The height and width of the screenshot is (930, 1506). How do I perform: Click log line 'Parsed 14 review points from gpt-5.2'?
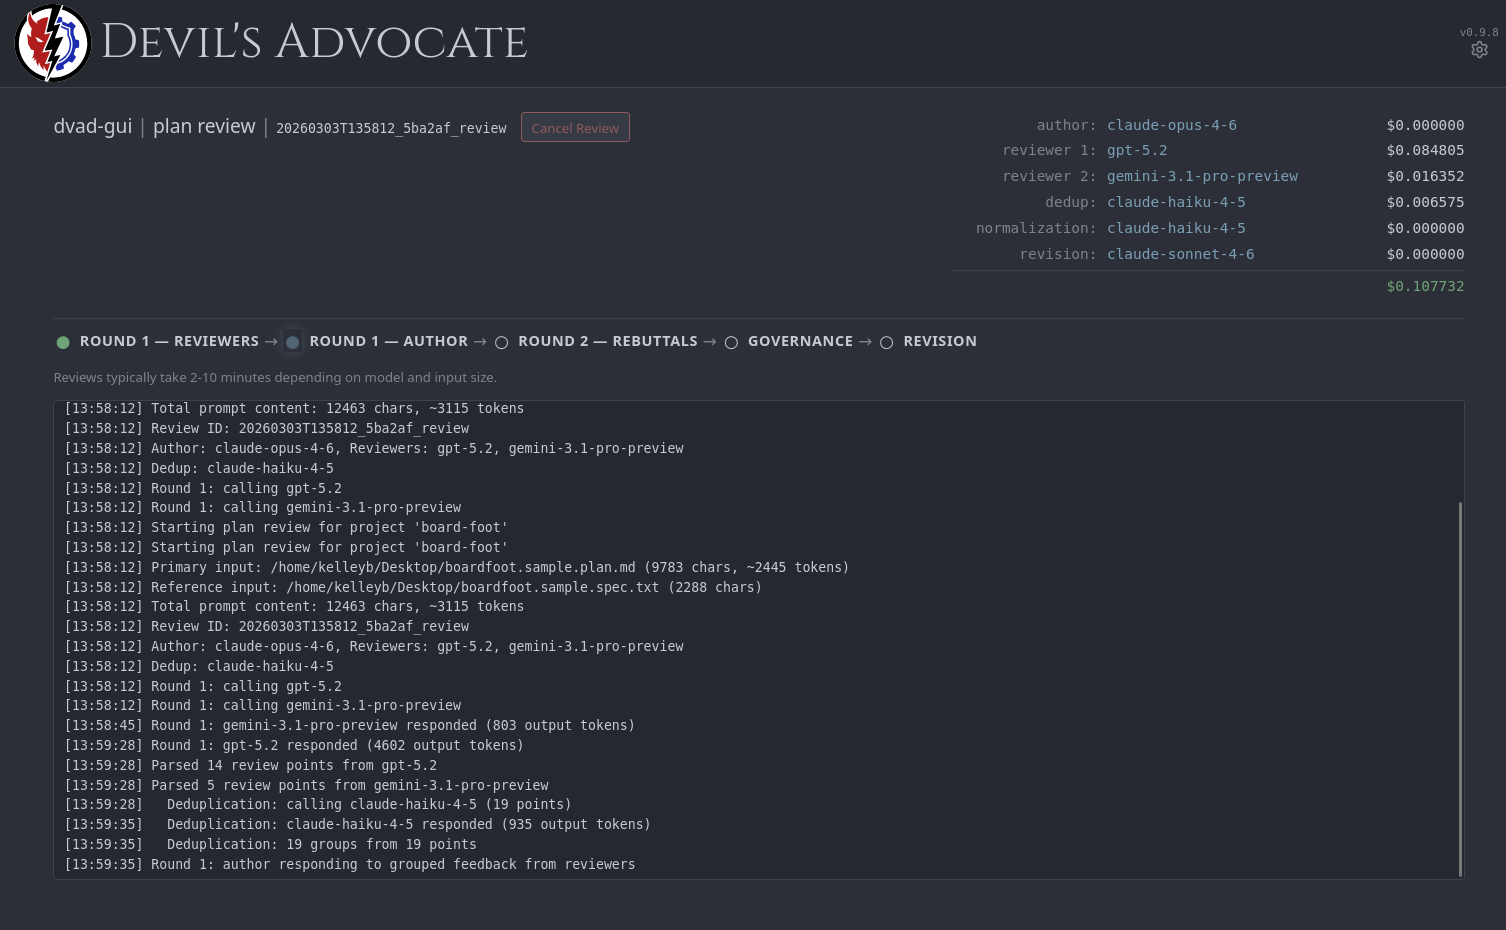250,765
